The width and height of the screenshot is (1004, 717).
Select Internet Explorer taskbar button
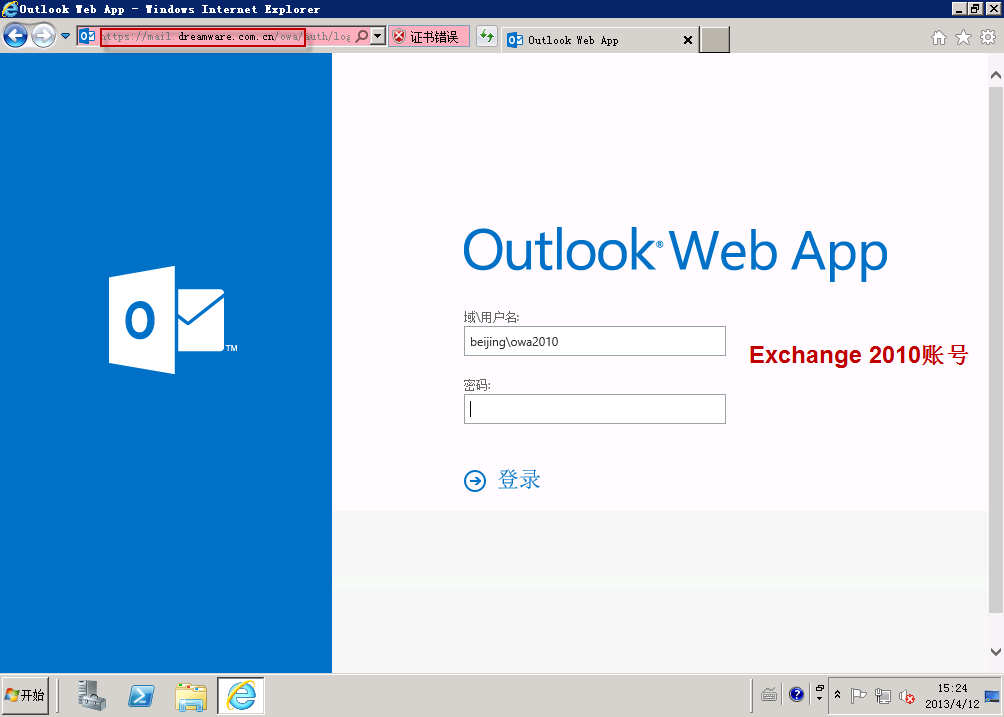[241, 696]
